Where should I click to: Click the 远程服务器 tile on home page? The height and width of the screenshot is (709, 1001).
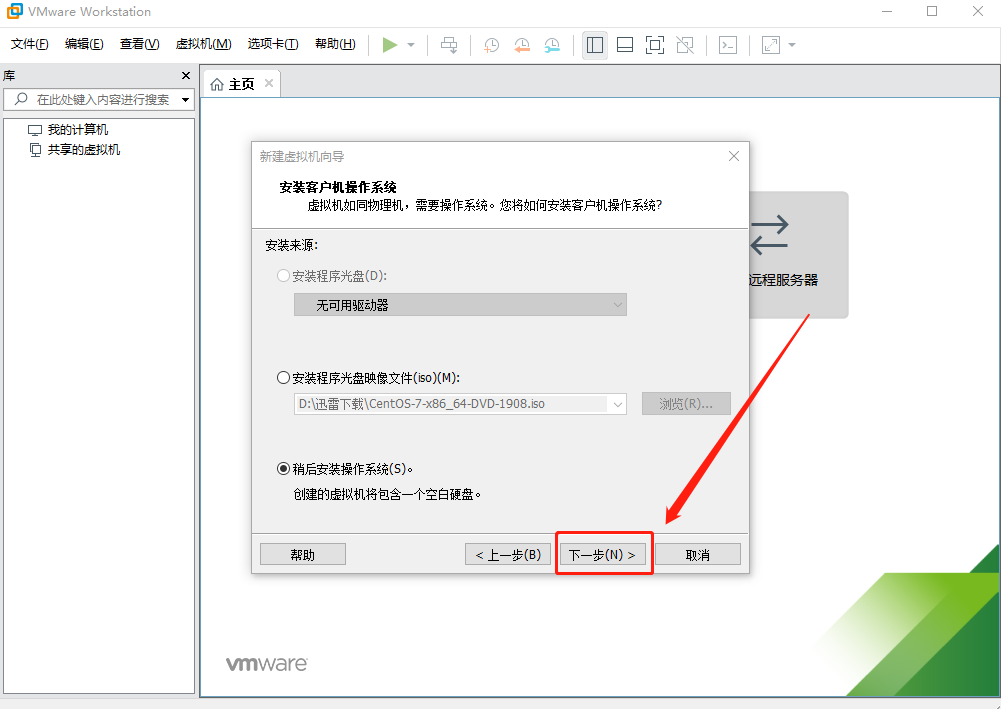click(x=798, y=255)
